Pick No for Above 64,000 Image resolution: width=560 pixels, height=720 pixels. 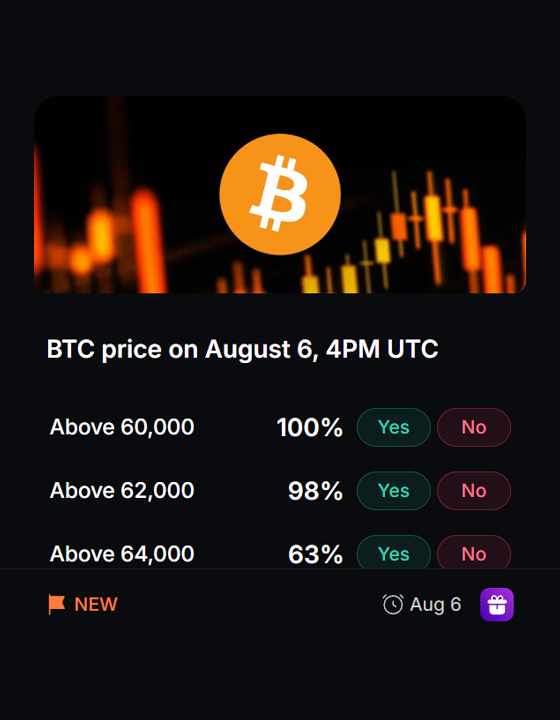[474, 552]
